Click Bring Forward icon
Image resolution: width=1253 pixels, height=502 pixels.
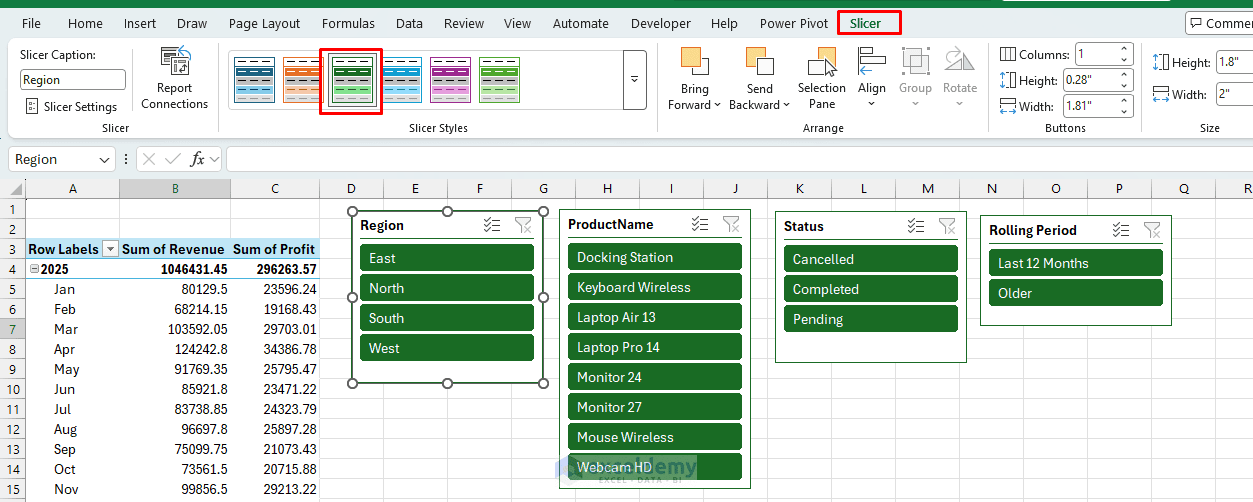tap(694, 61)
